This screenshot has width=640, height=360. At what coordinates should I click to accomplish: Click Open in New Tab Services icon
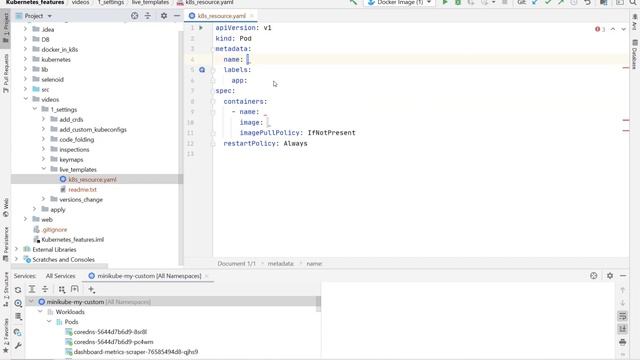pyautogui.click(x=75, y=289)
